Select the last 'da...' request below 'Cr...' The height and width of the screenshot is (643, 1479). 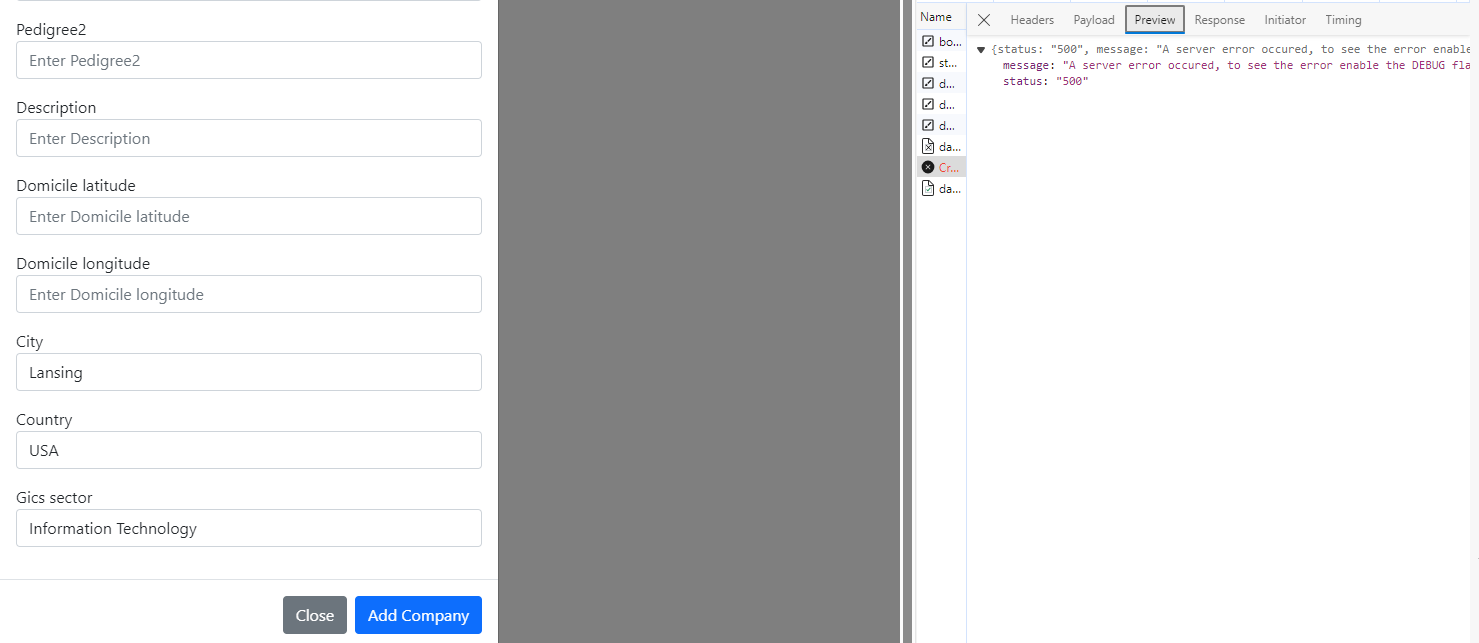(x=941, y=188)
